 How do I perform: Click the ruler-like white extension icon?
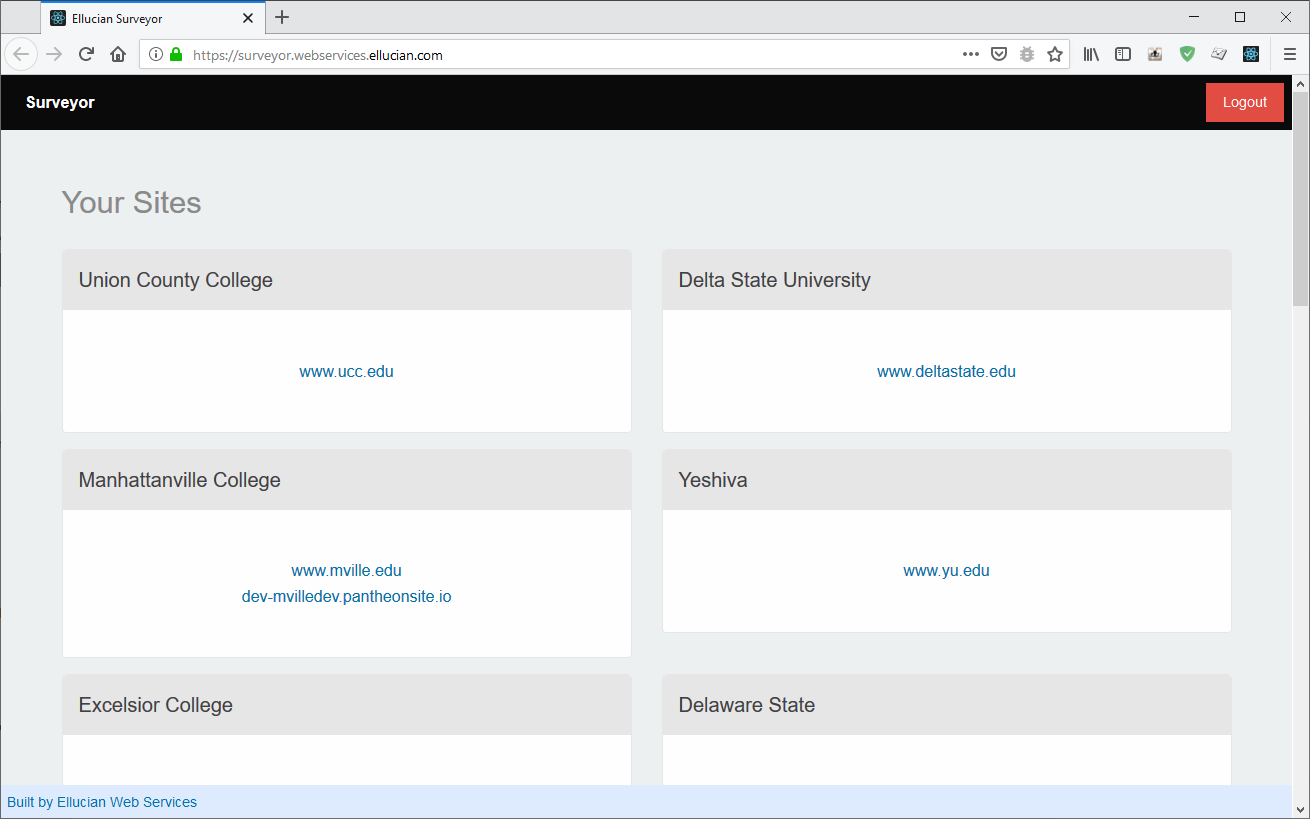coord(1219,55)
